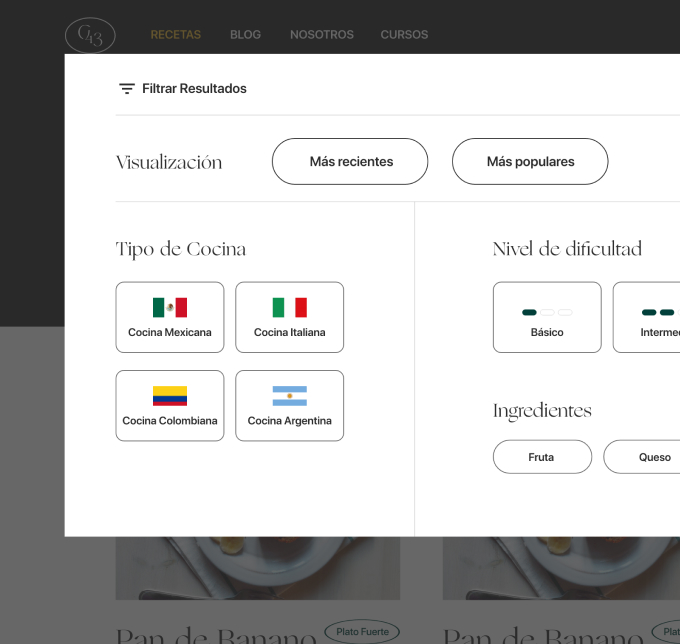The width and height of the screenshot is (680, 644).
Task: Go to the Blog page
Action: click(245, 35)
